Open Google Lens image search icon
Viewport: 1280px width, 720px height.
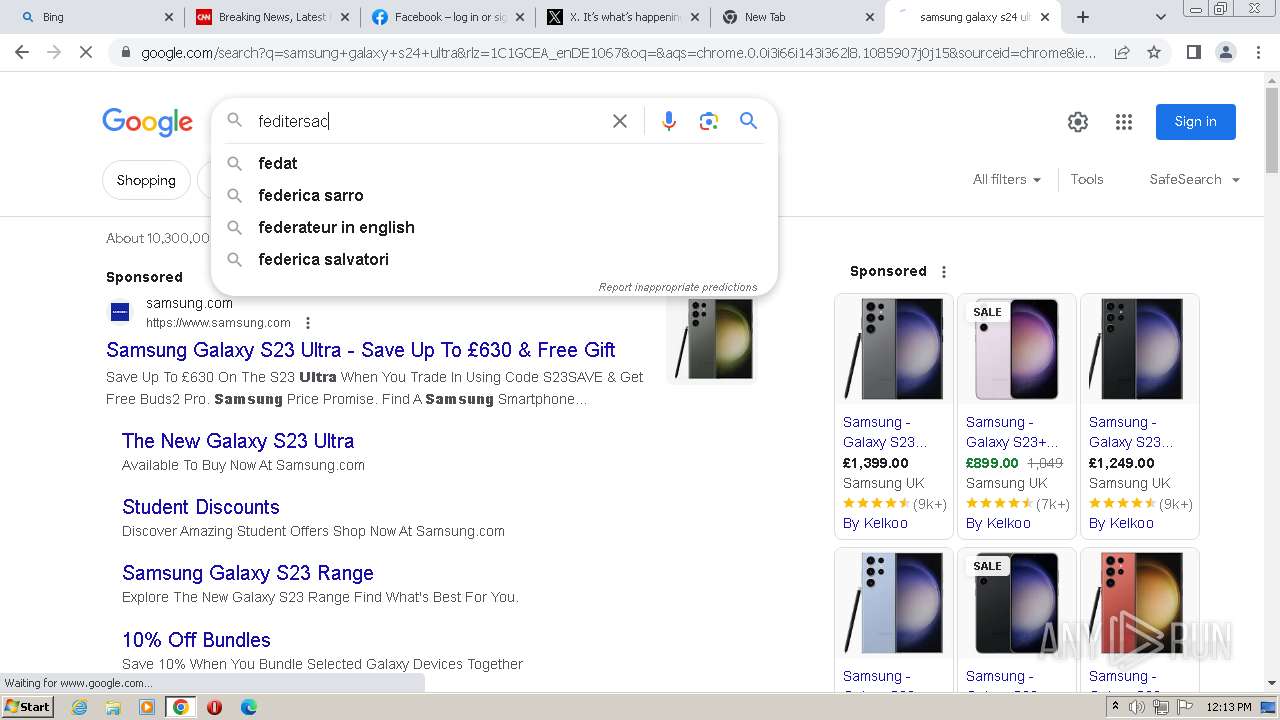pyautogui.click(x=709, y=121)
